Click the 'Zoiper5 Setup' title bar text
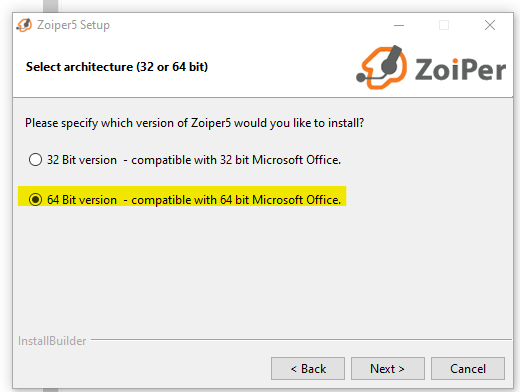Screen dimensions: 520x392 pos(73,25)
